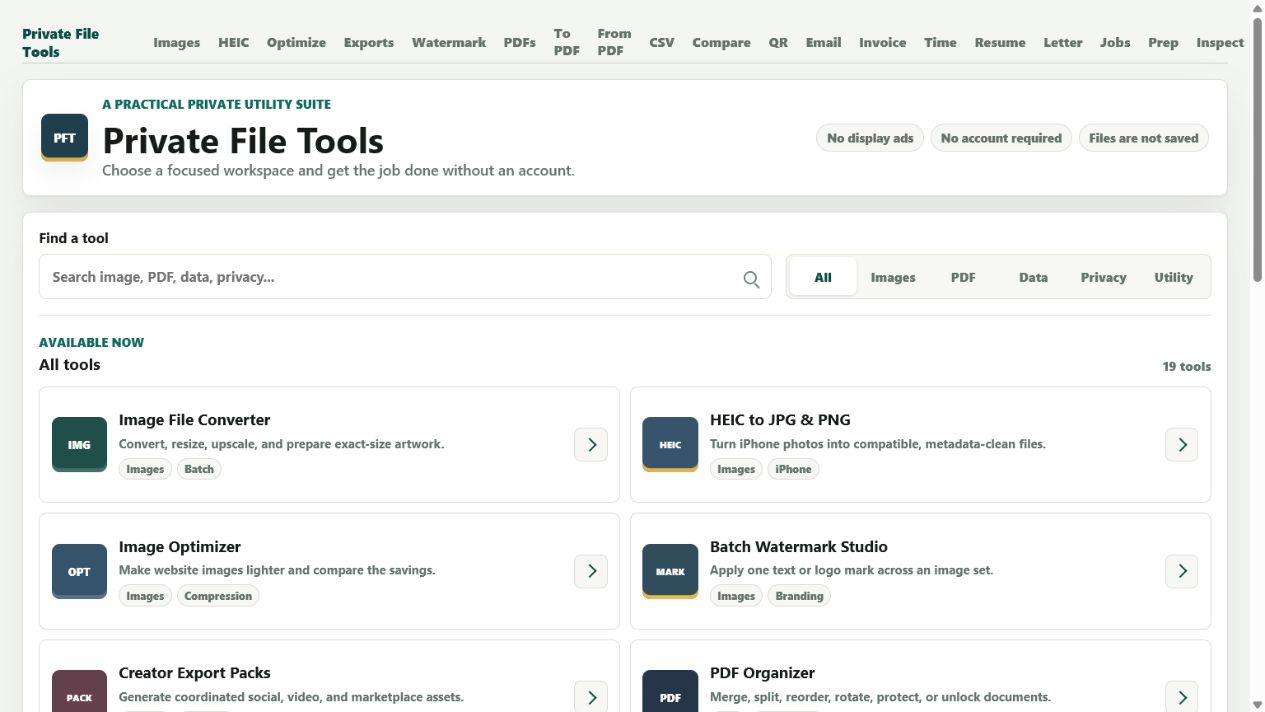Open Email nav link
The width and height of the screenshot is (1265, 712).
[824, 42]
